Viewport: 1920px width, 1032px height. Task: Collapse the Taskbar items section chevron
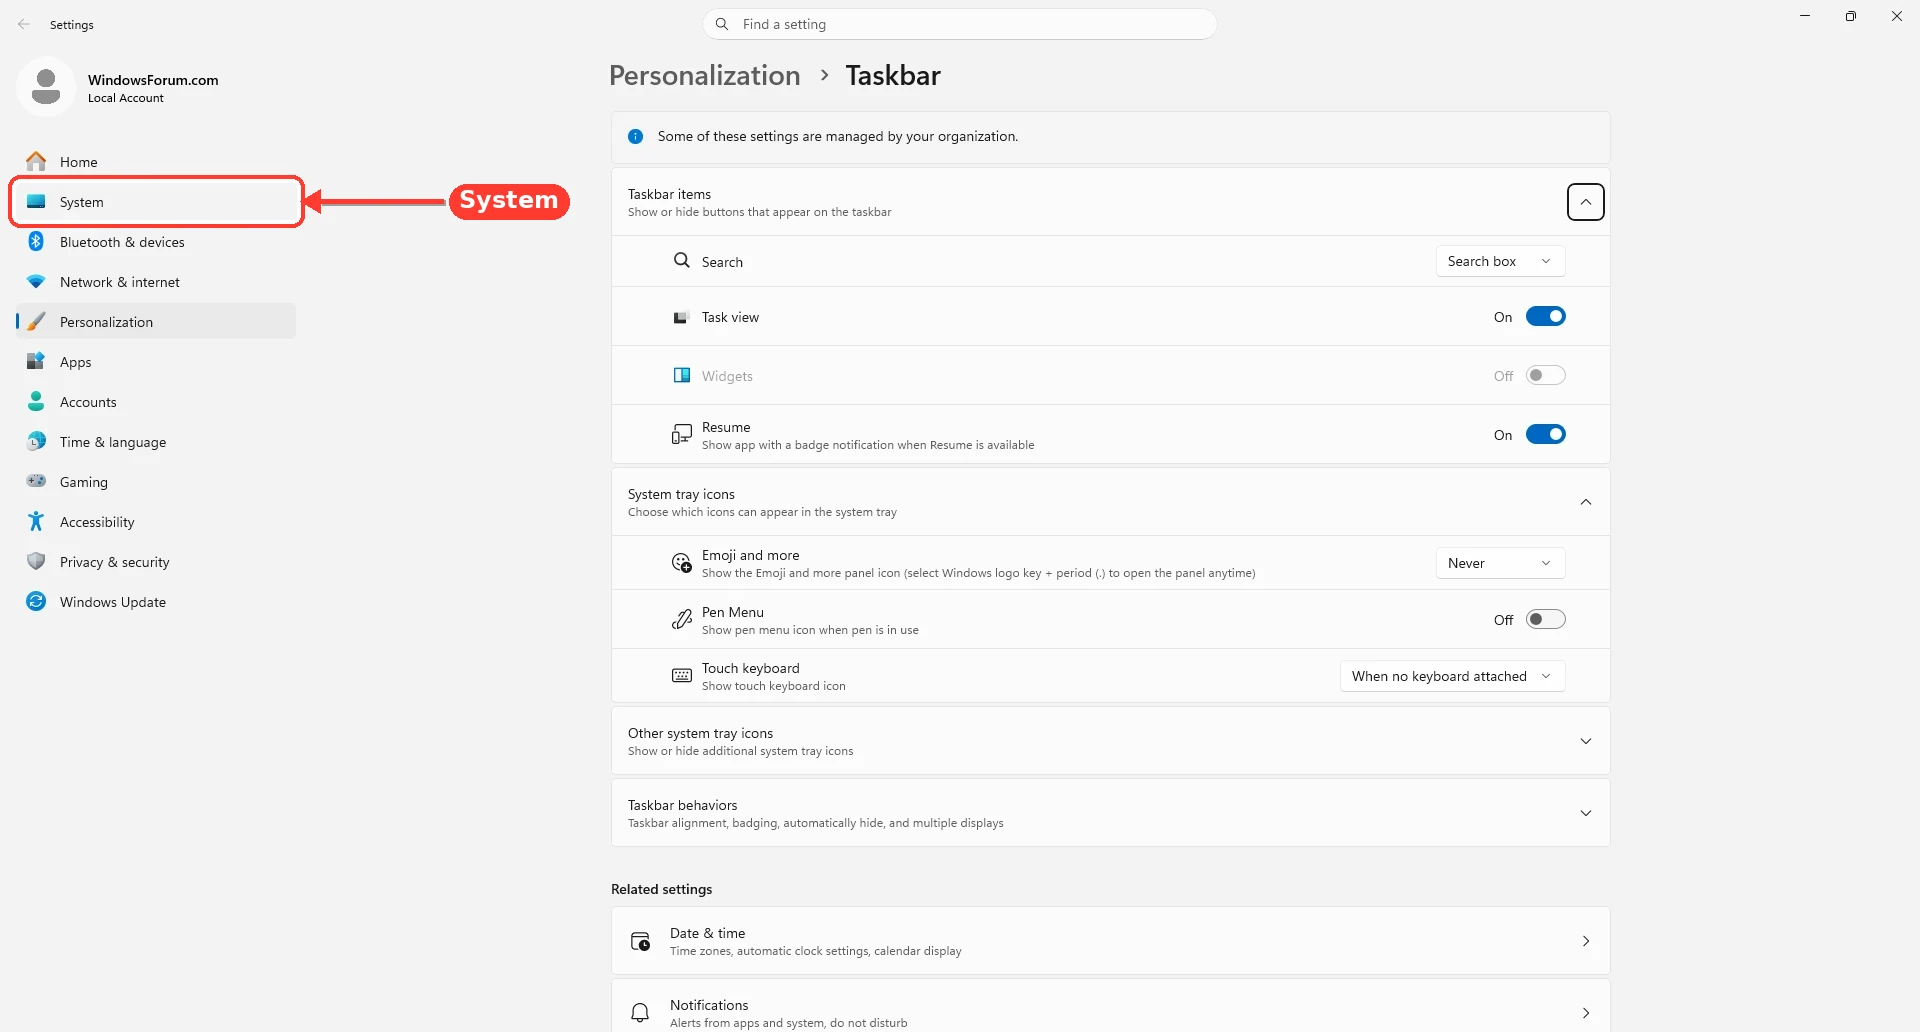click(x=1586, y=202)
